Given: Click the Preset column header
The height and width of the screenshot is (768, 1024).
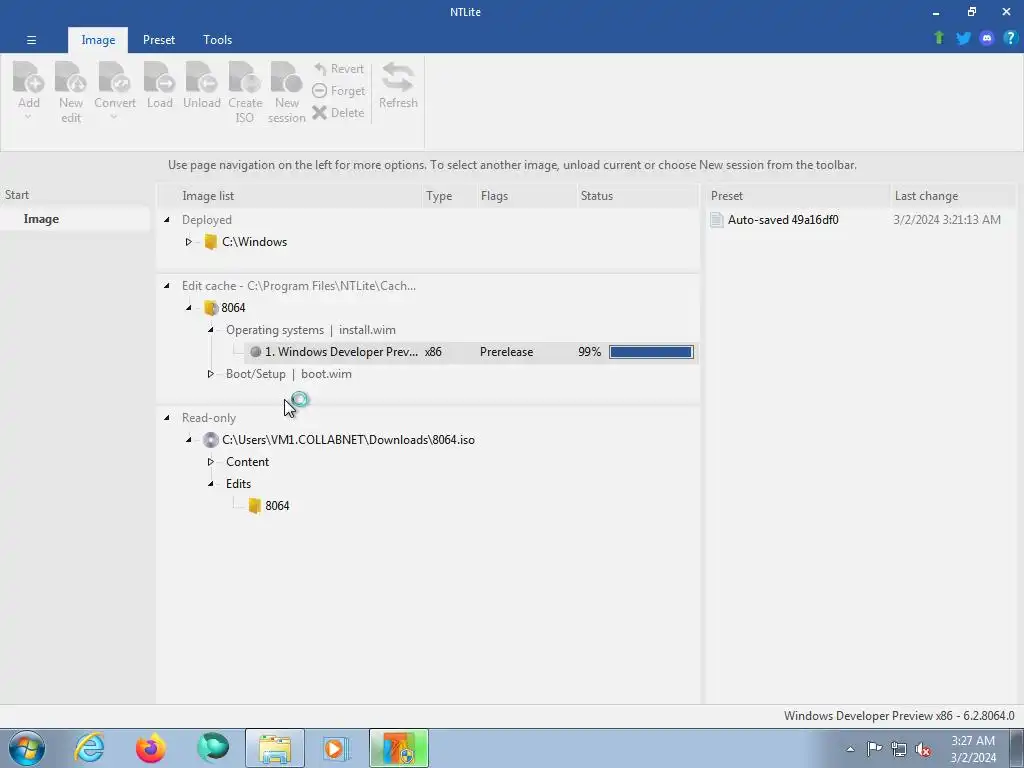Looking at the screenshot, I should (727, 196).
